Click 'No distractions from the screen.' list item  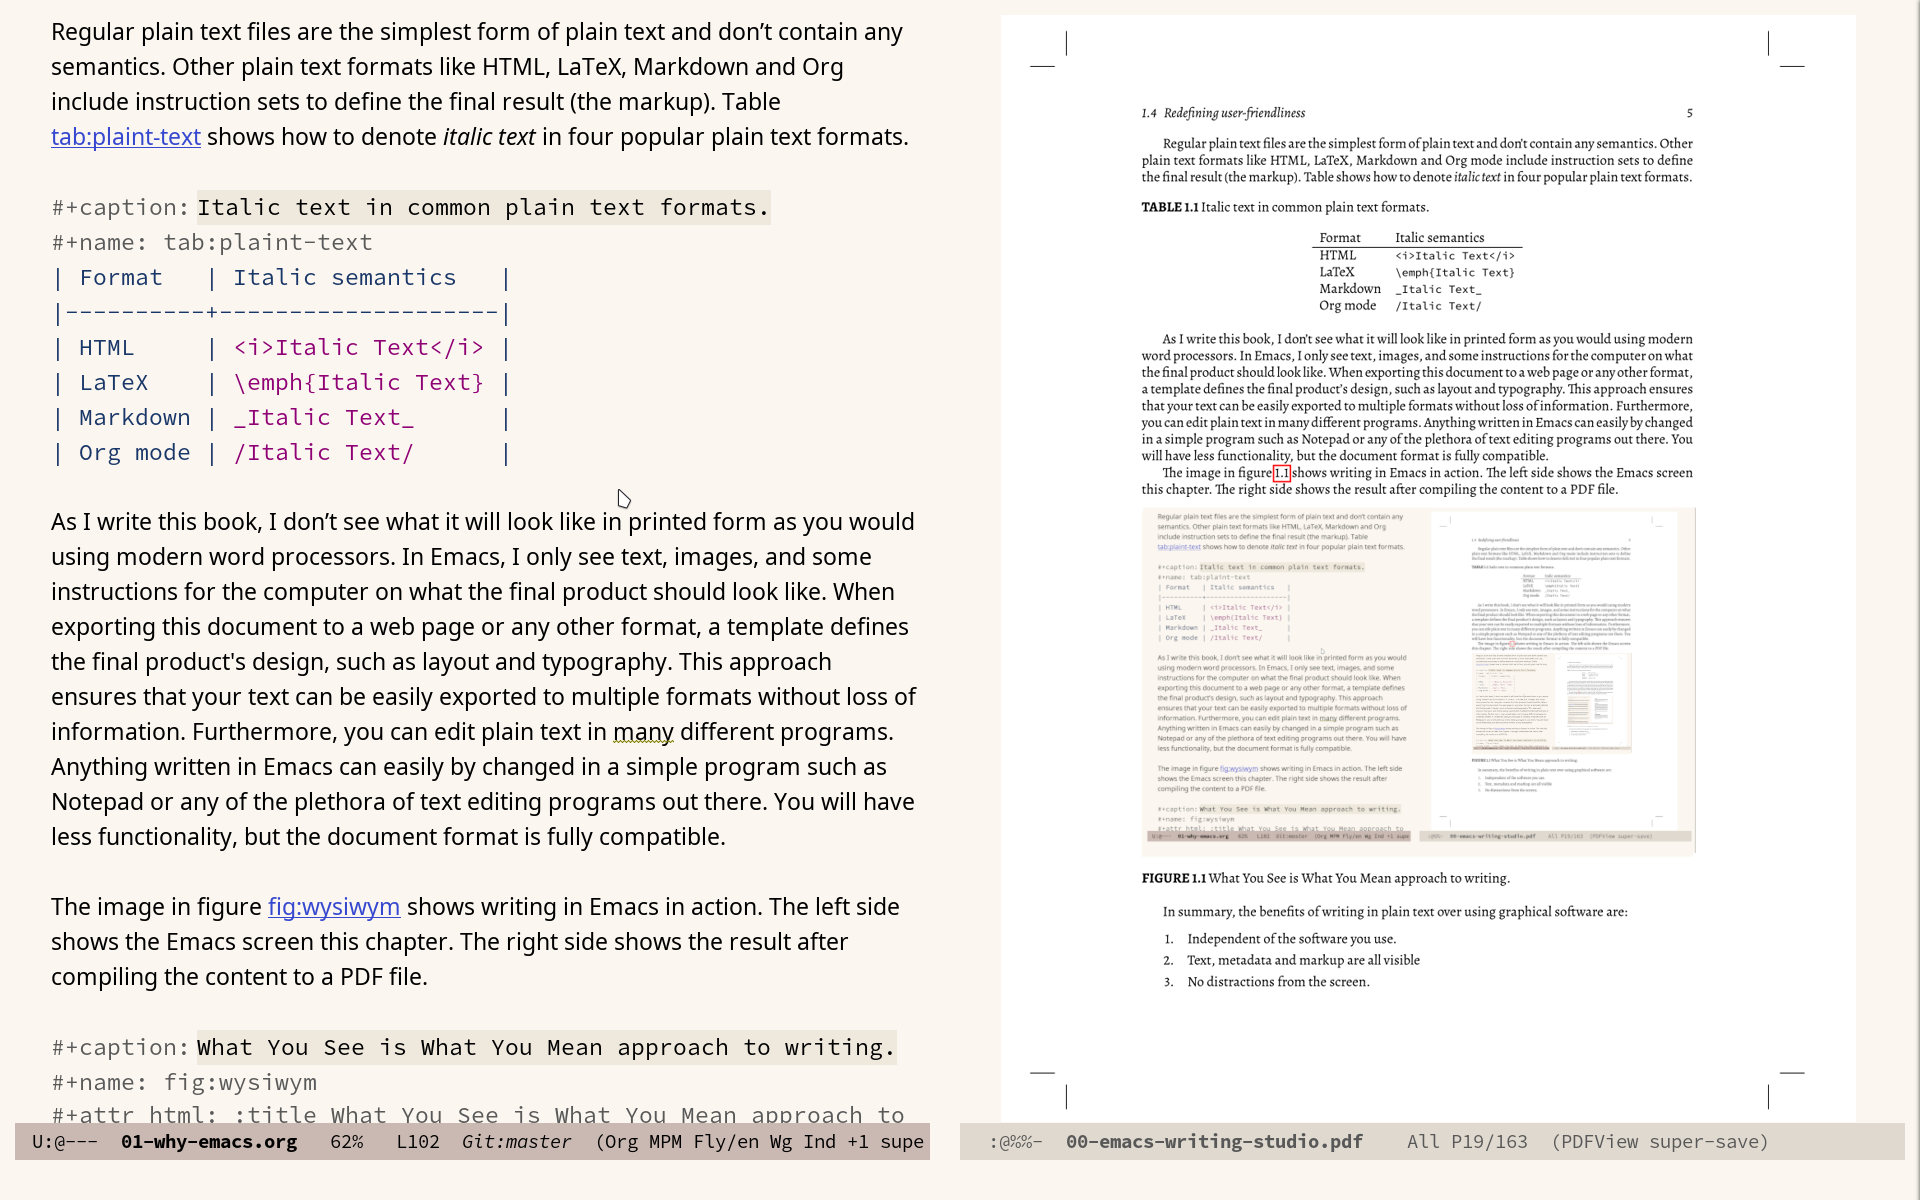[1278, 982]
